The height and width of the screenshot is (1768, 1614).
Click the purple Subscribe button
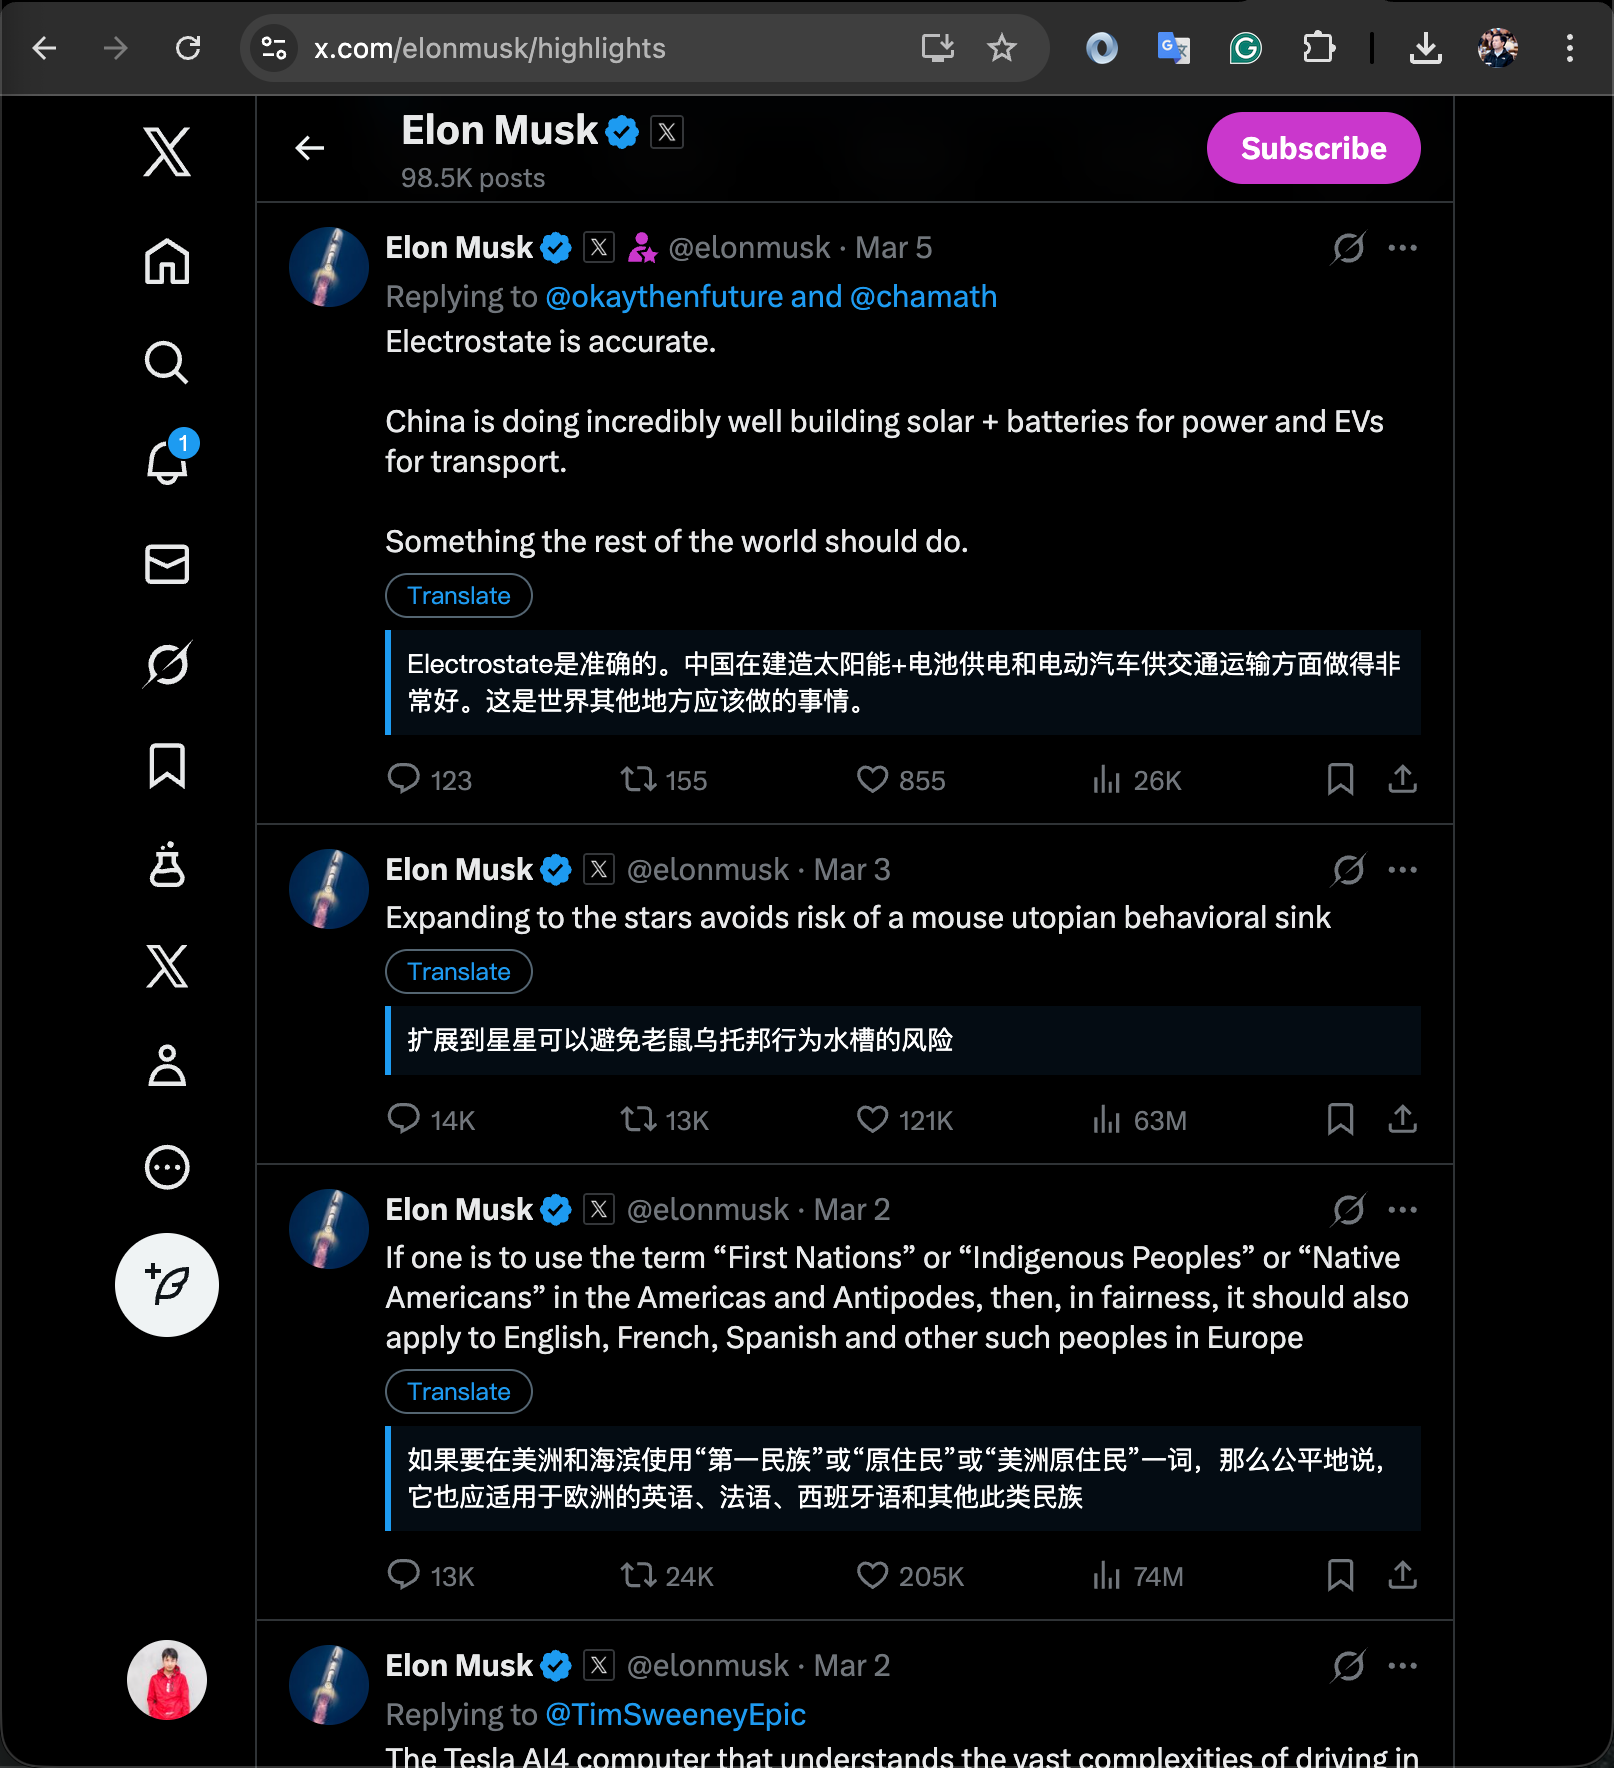click(x=1313, y=148)
